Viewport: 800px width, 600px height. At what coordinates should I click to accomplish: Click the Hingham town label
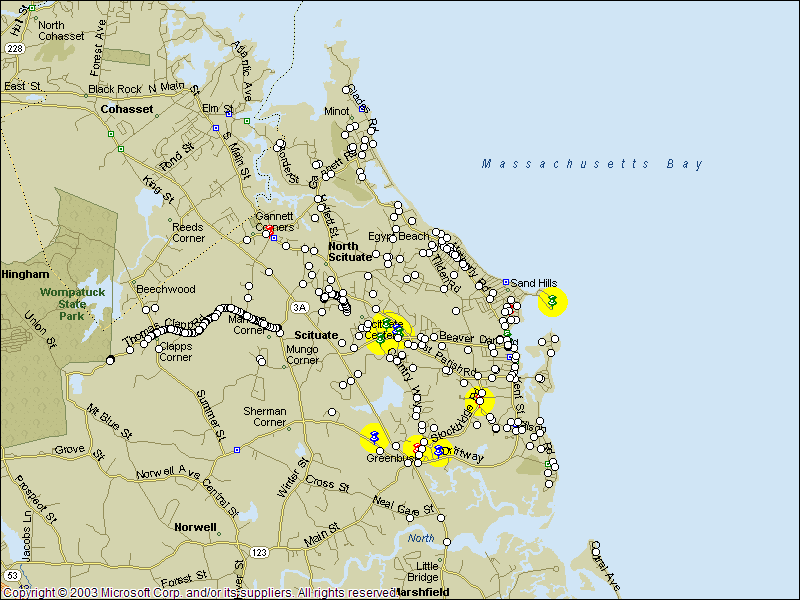pos(24,274)
